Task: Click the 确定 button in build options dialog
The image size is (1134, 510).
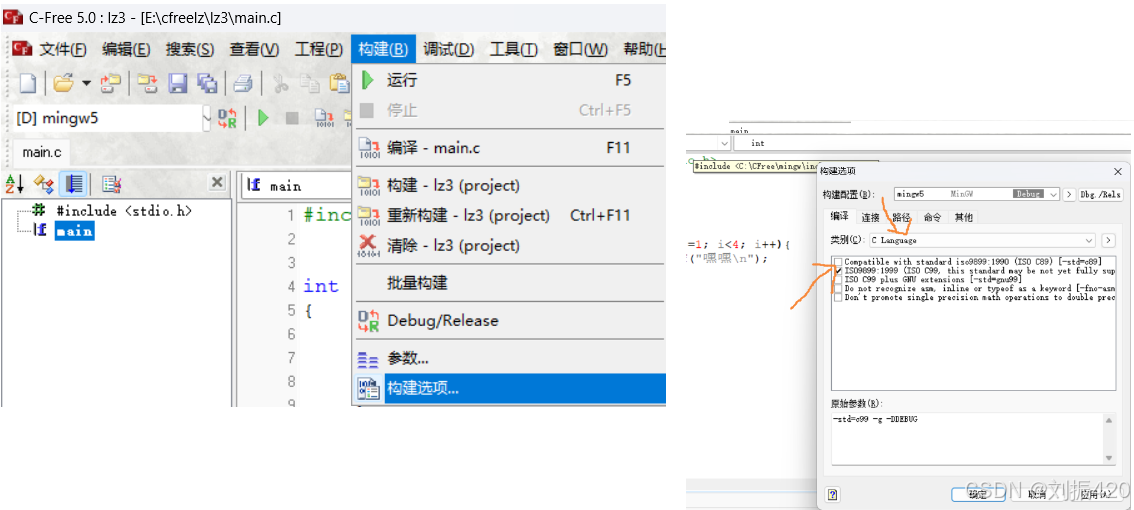Action: 977,495
